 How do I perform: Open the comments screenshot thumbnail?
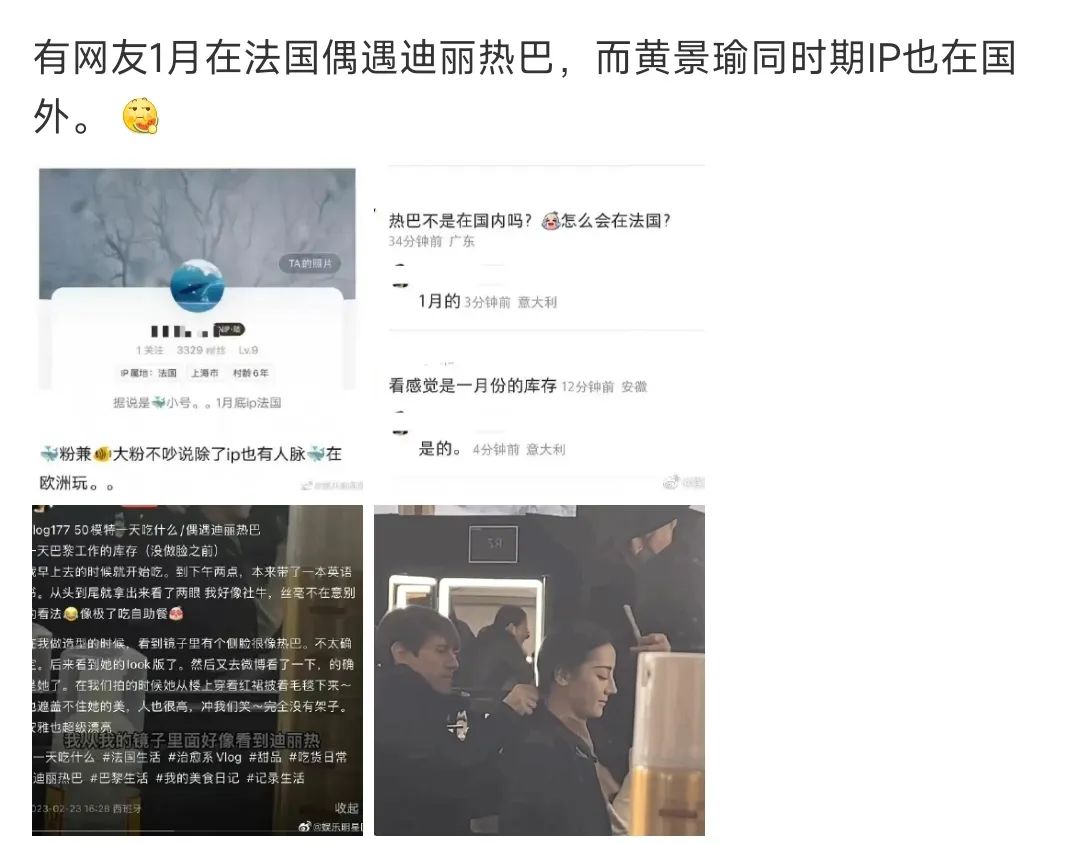click(x=539, y=329)
